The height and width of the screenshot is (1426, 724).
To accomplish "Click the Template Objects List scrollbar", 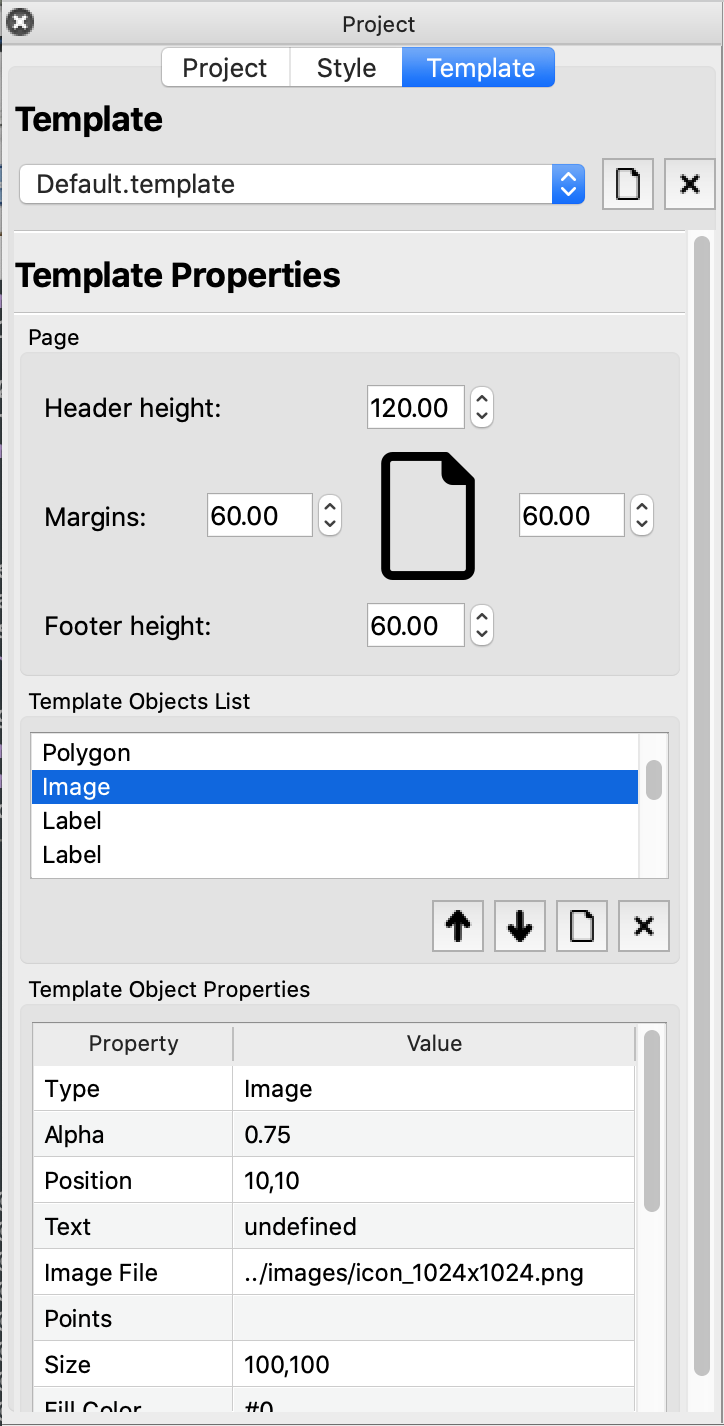I will 654,781.
